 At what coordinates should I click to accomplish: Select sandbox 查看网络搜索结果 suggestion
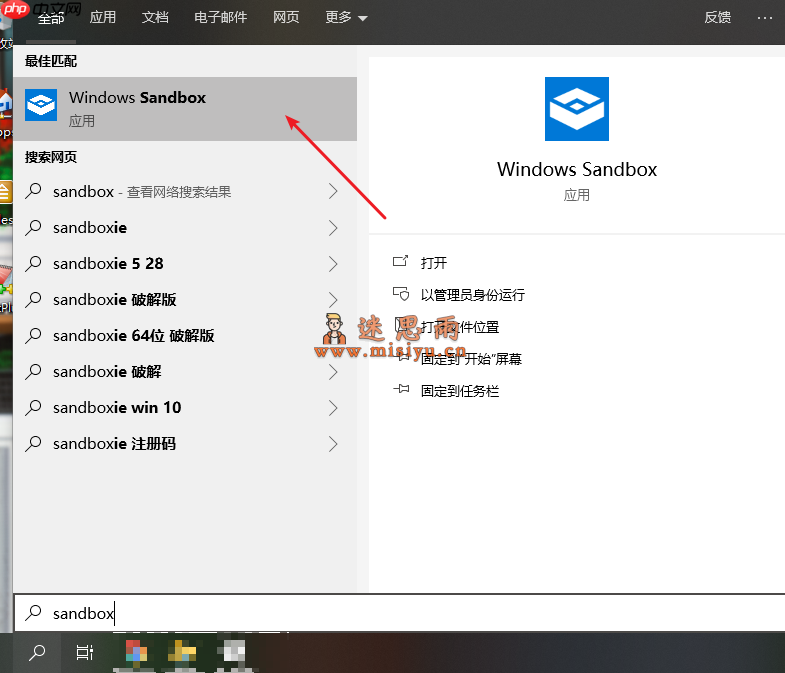click(x=185, y=191)
